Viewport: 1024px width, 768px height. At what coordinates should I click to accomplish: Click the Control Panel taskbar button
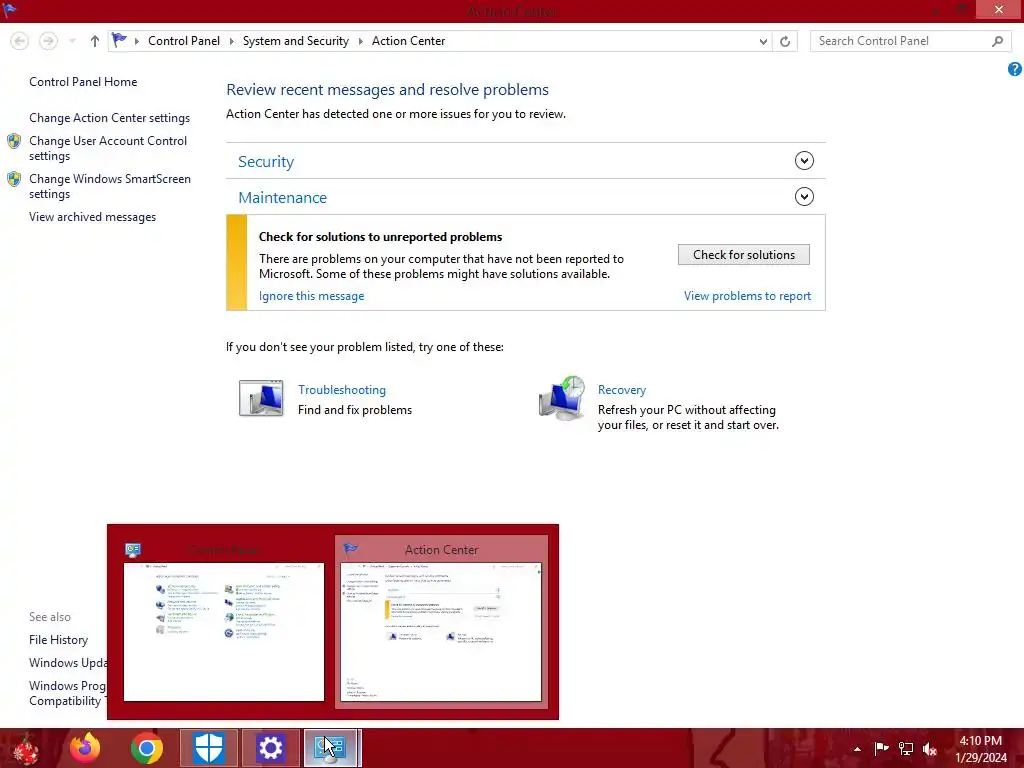pos(332,748)
